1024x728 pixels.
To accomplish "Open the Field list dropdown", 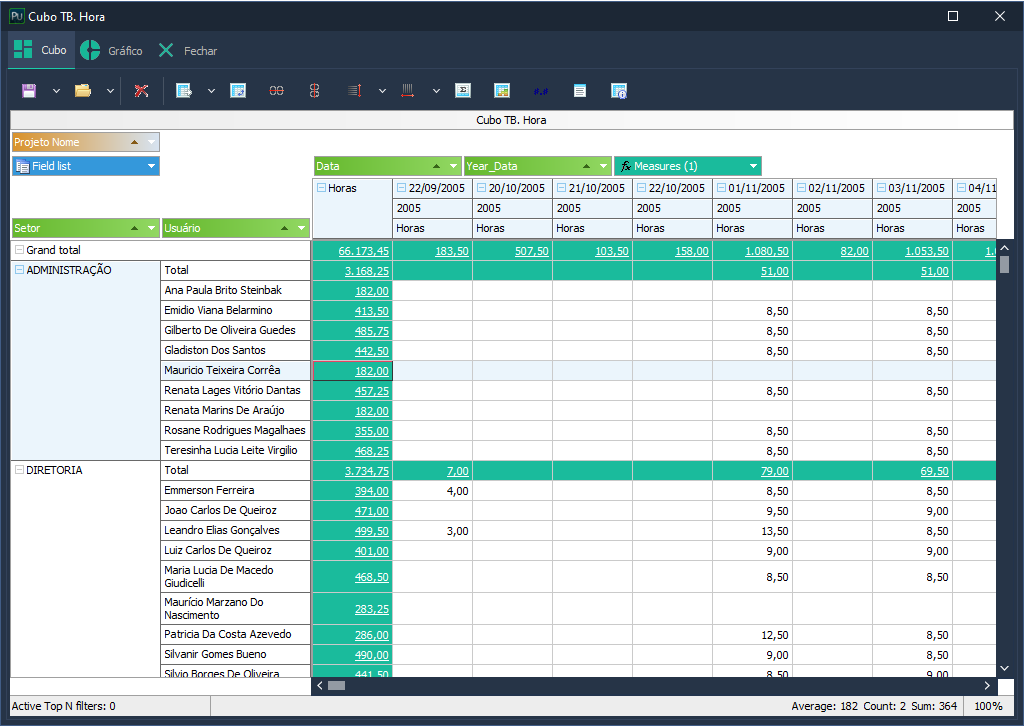I will pyautogui.click(x=151, y=166).
